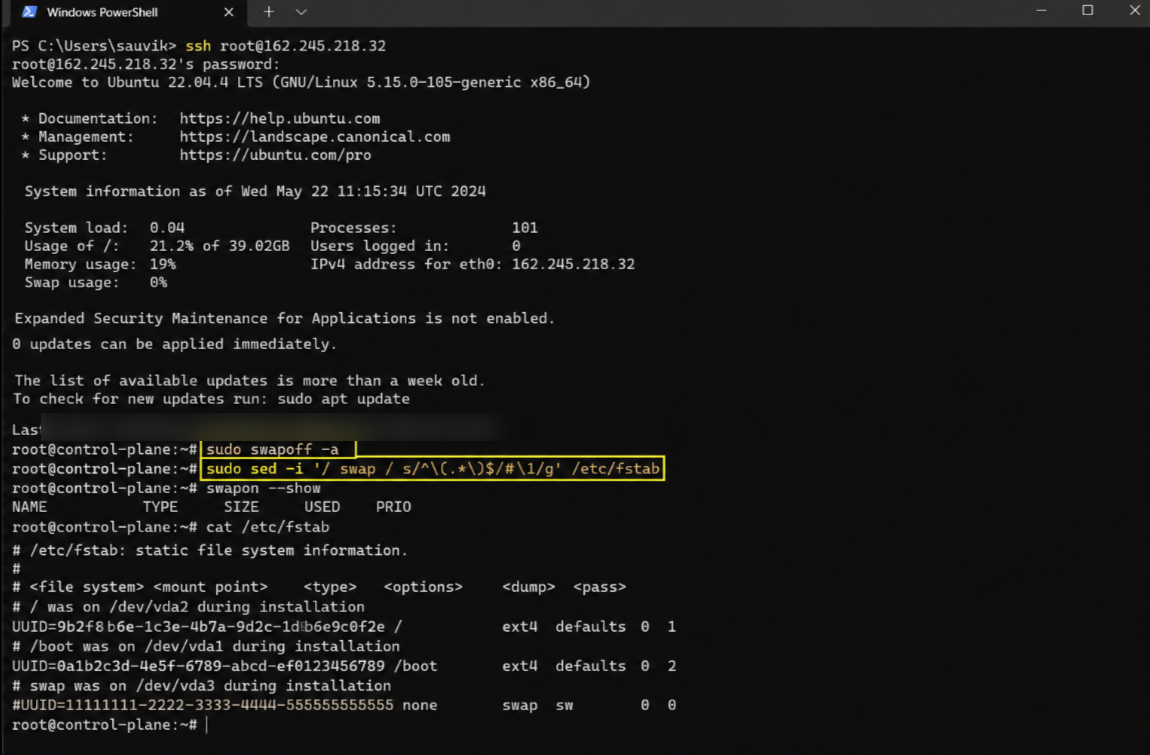Click '# /etc/fstab: static file system information.'
This screenshot has height=755, width=1150.
coord(210,550)
